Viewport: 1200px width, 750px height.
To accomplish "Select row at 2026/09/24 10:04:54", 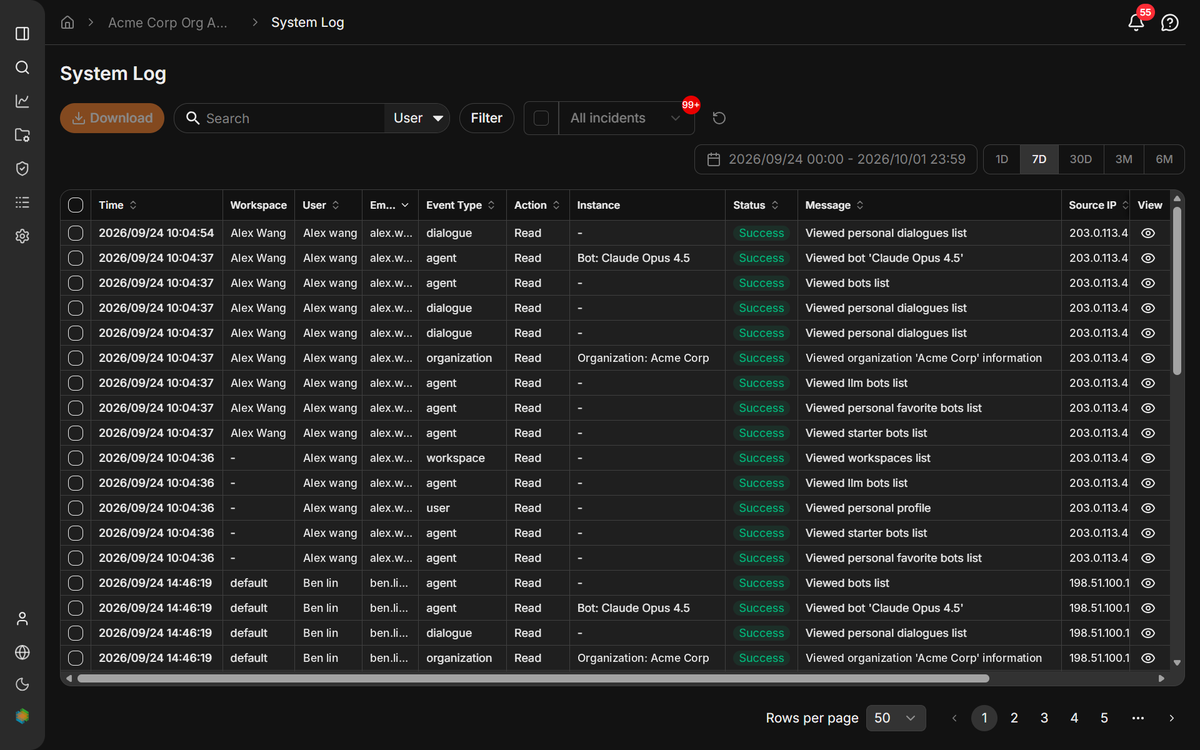I will point(76,233).
